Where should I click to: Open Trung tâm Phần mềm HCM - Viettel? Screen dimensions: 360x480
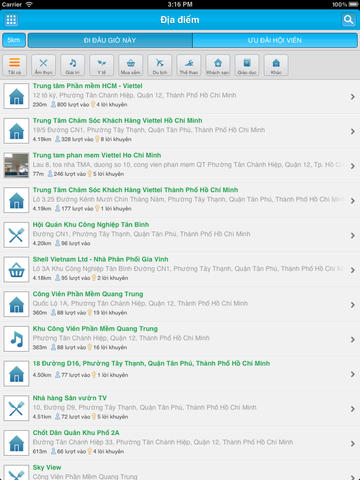[x=180, y=96]
